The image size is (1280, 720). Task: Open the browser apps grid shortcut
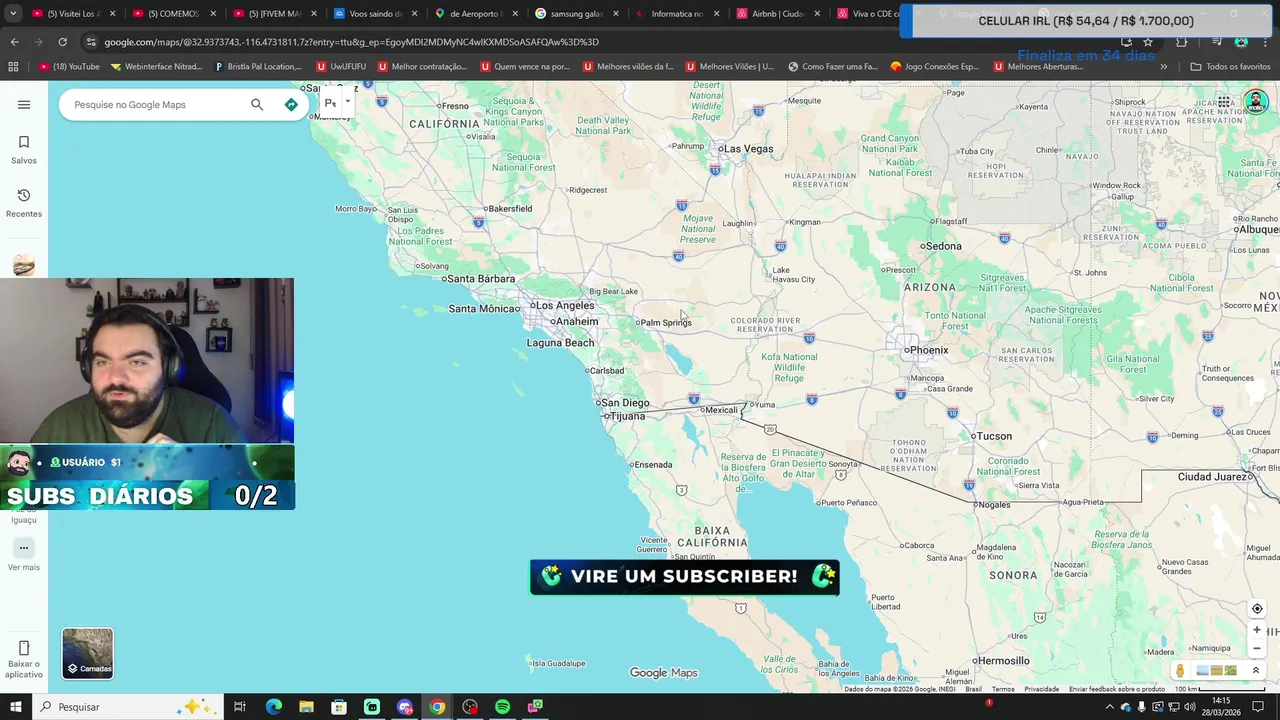tap(13, 67)
